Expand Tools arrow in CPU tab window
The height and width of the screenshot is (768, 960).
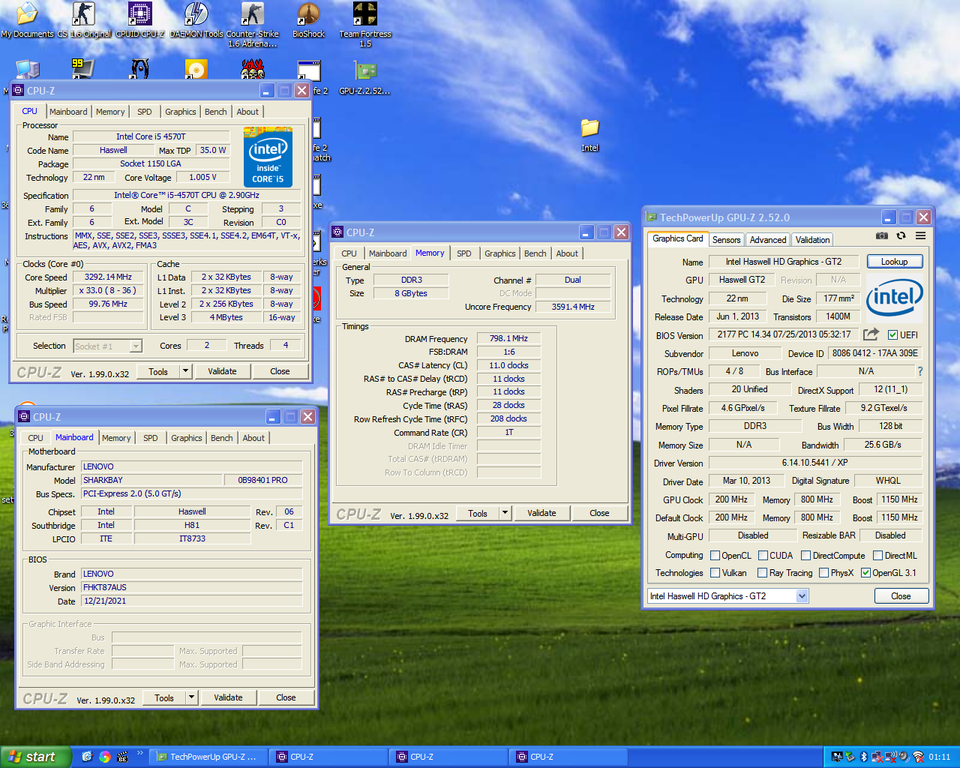pyautogui.click(x=186, y=371)
